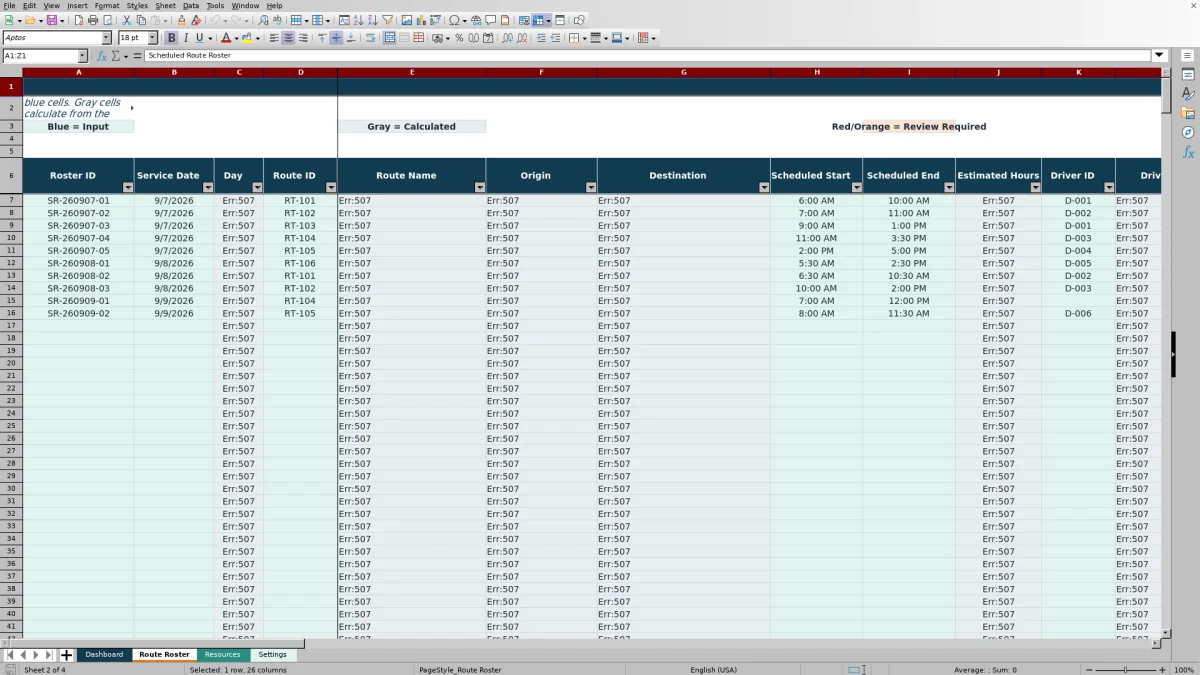Toggle Center Vertically alignment
Viewport: 1200px width, 675px height.
[336, 38]
